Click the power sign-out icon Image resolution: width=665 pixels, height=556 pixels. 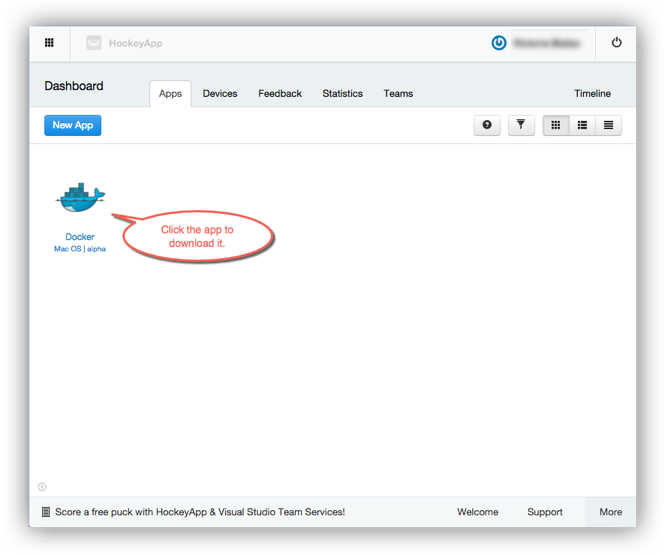616,43
